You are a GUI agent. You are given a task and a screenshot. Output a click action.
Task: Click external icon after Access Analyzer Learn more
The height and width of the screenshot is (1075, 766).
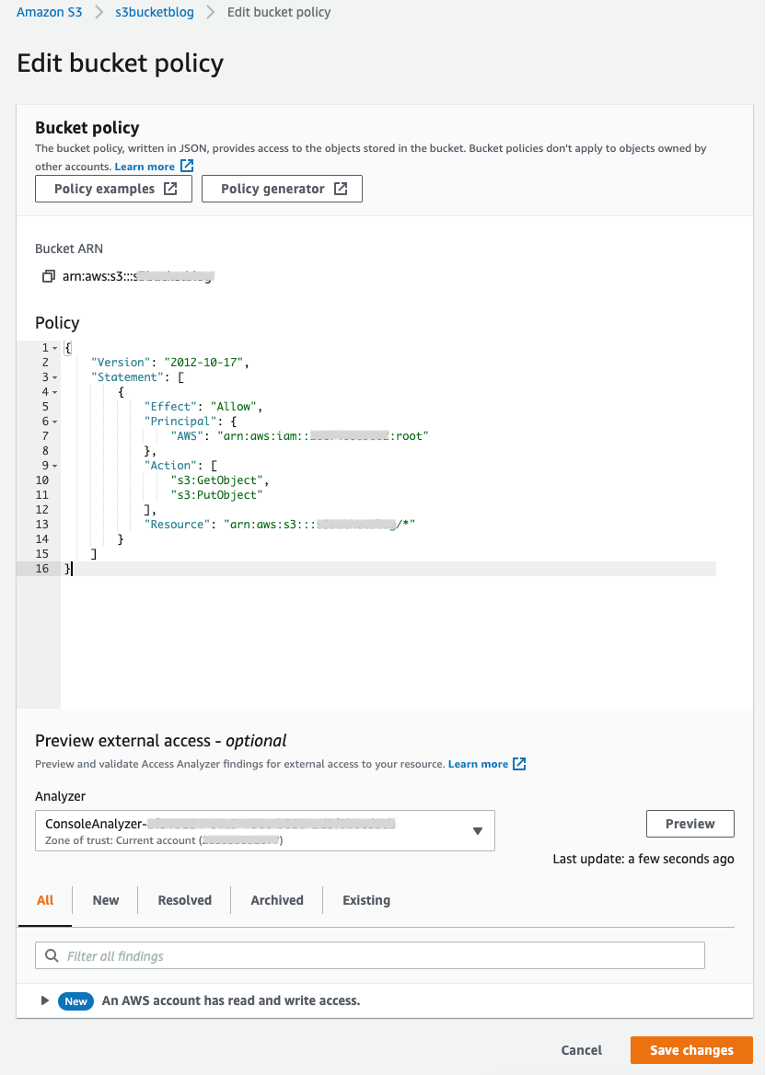pos(519,764)
